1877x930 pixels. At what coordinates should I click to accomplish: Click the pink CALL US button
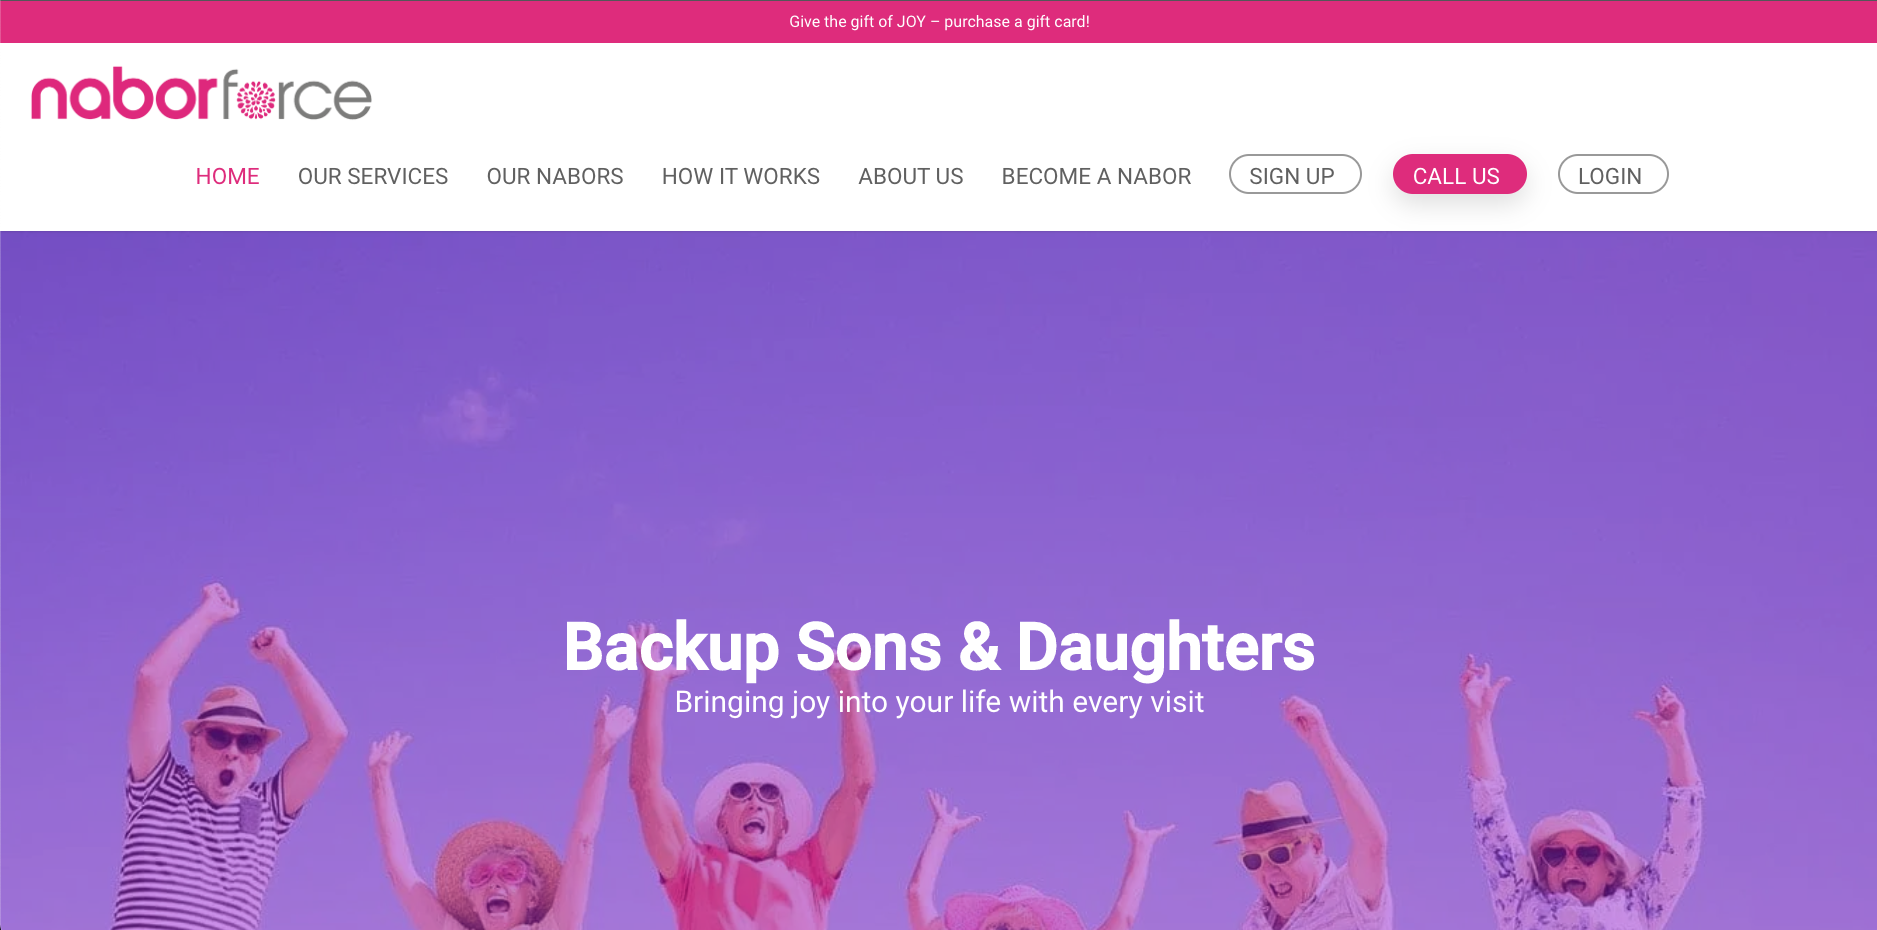[1459, 175]
